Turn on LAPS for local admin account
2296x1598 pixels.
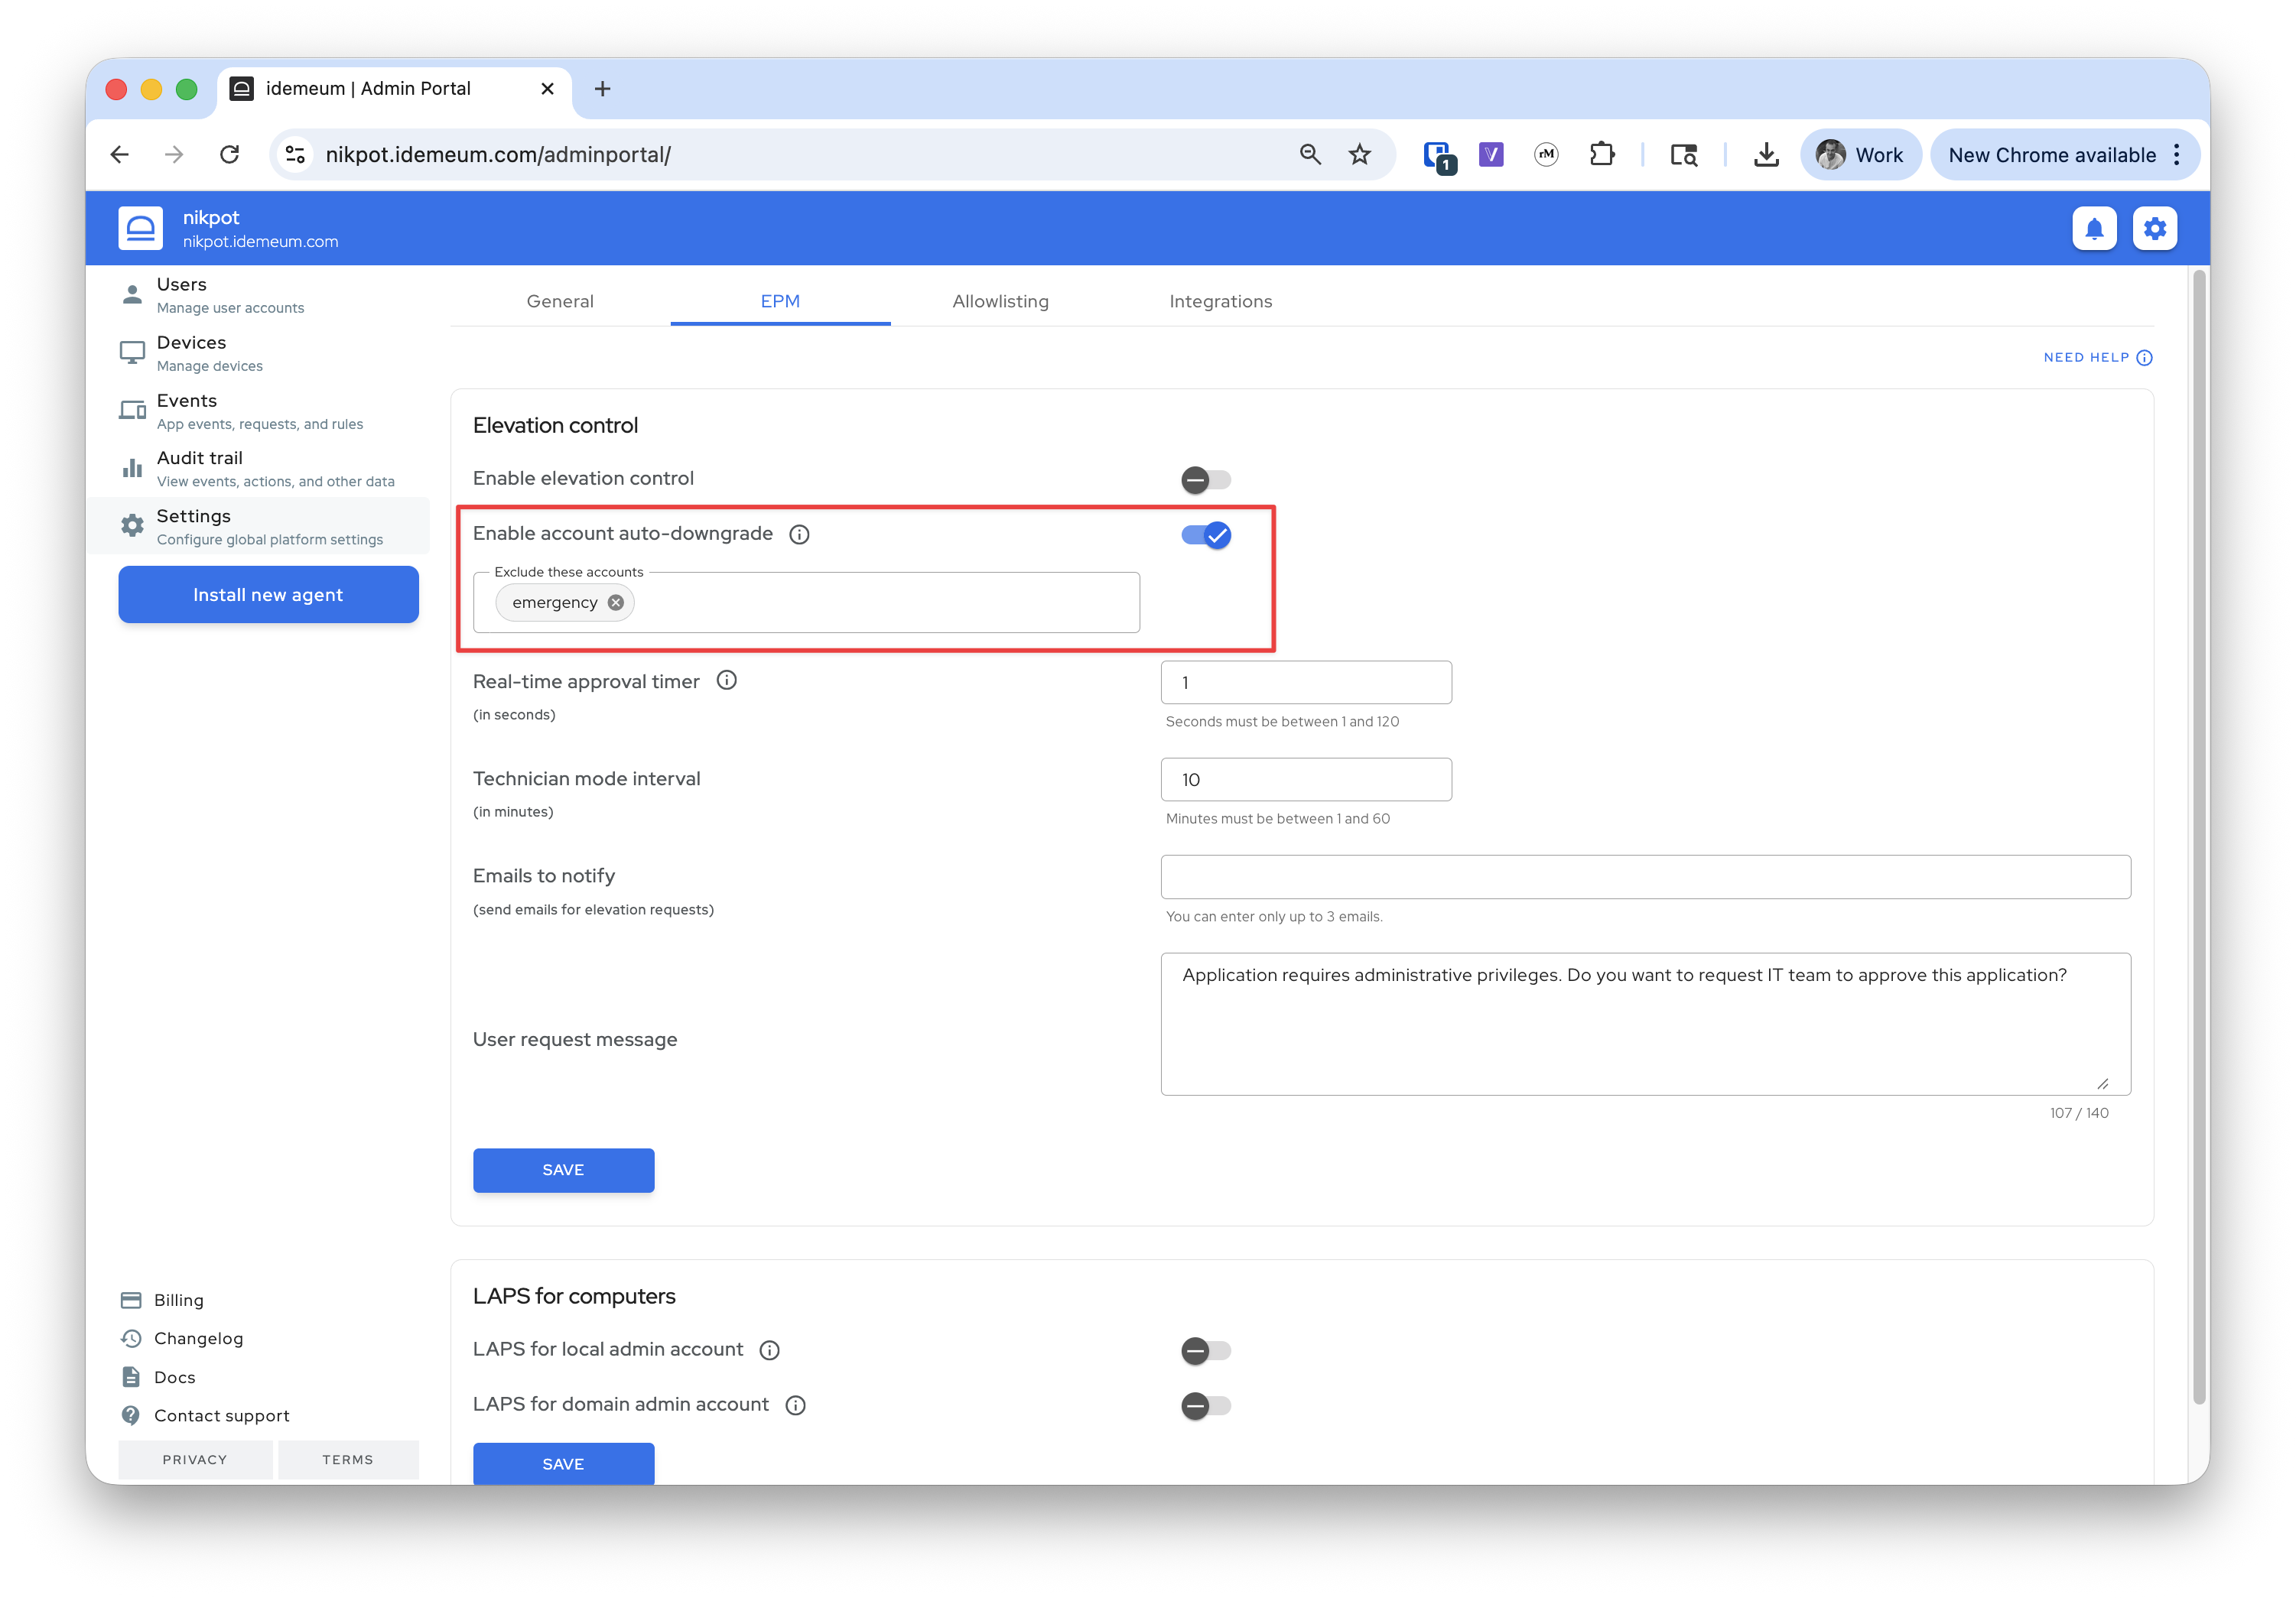click(1205, 1351)
